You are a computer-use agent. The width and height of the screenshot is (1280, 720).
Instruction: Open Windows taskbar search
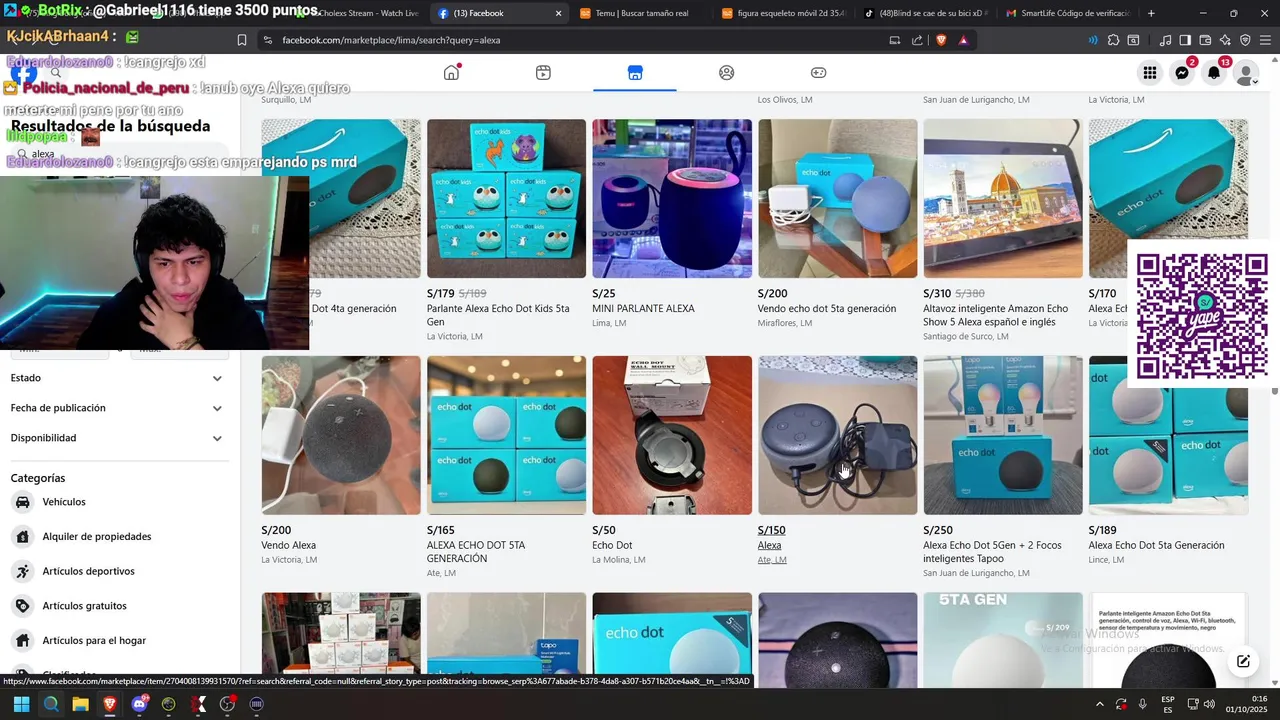[51, 704]
